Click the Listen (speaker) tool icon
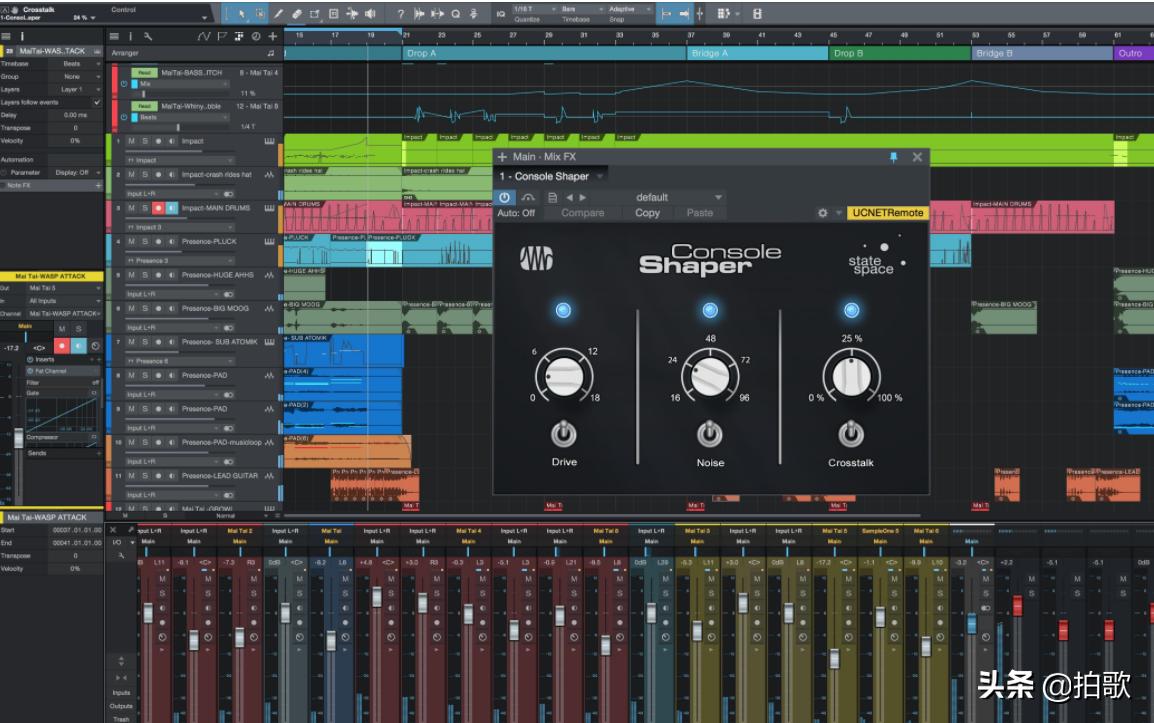This screenshot has width=1154, height=723. (370, 14)
